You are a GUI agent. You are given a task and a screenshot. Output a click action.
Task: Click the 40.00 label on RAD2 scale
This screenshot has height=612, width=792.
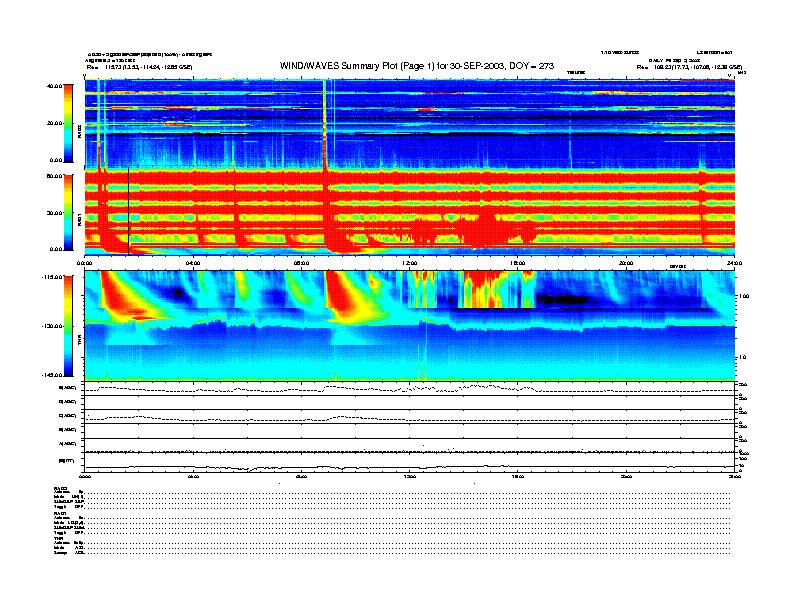point(54,86)
